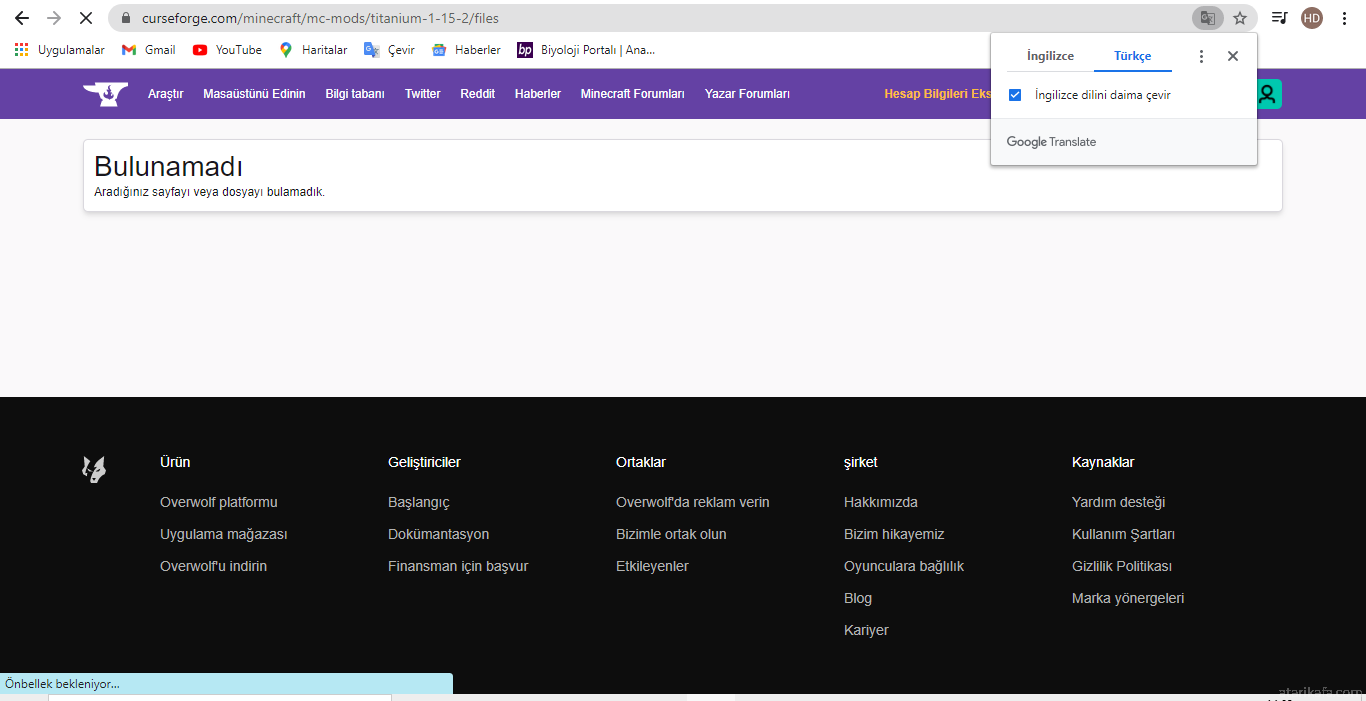Open Başlangıç footer link
Screen dimensions: 1366x701
[x=419, y=502]
